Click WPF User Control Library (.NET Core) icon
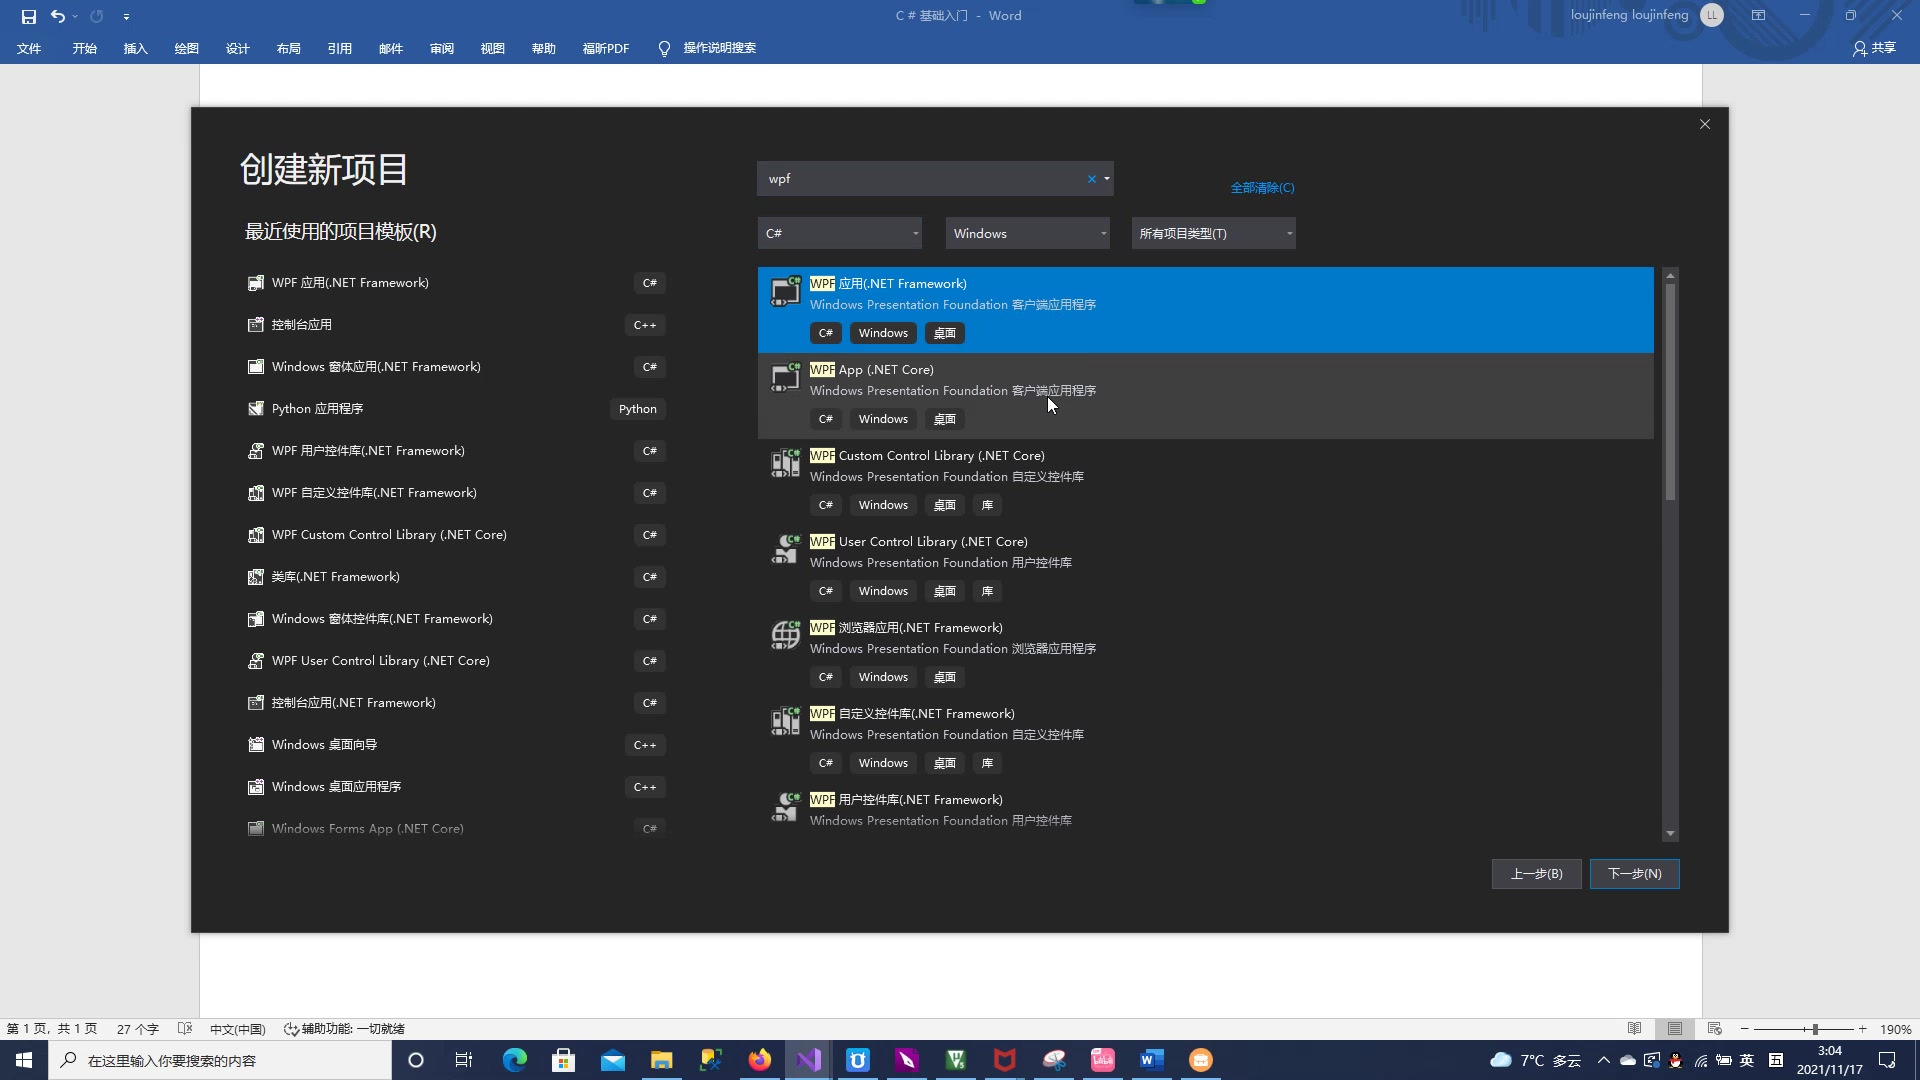The image size is (1920, 1080). pos(785,548)
